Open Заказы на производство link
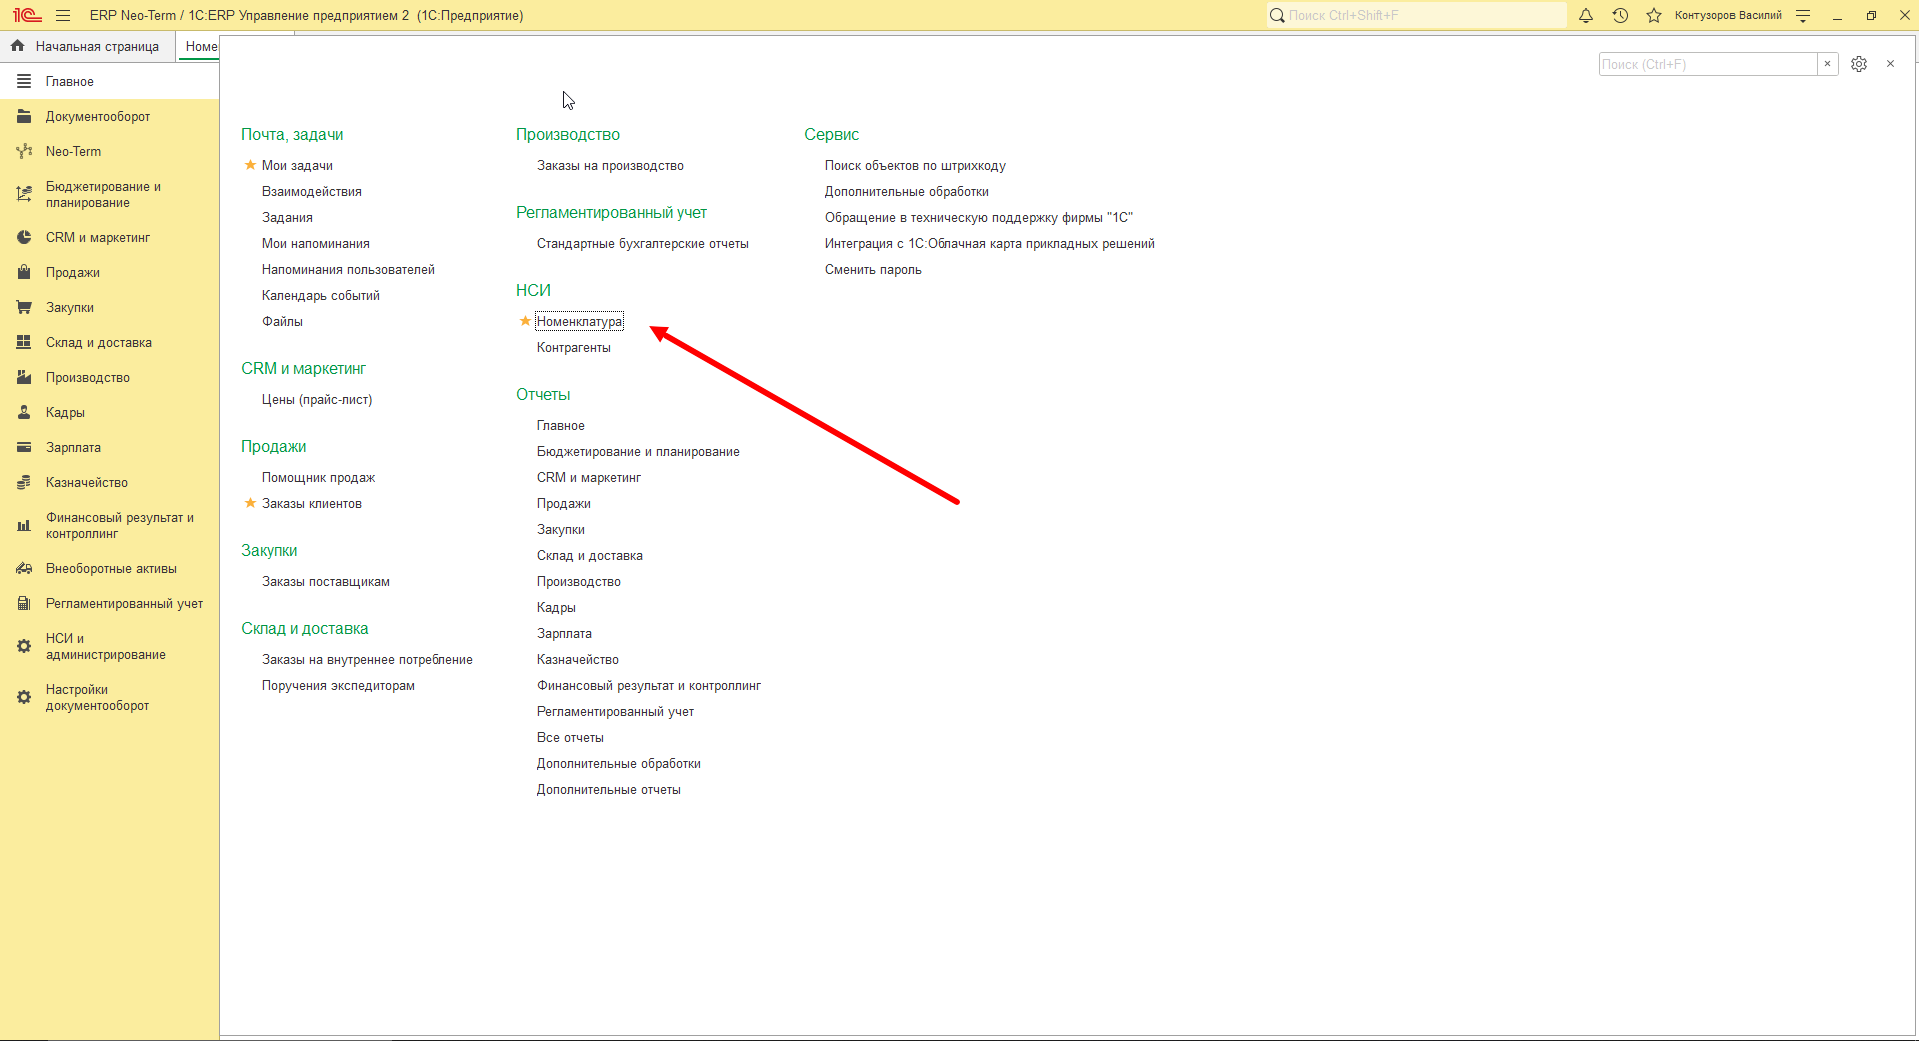The height and width of the screenshot is (1041, 1919). (610, 165)
